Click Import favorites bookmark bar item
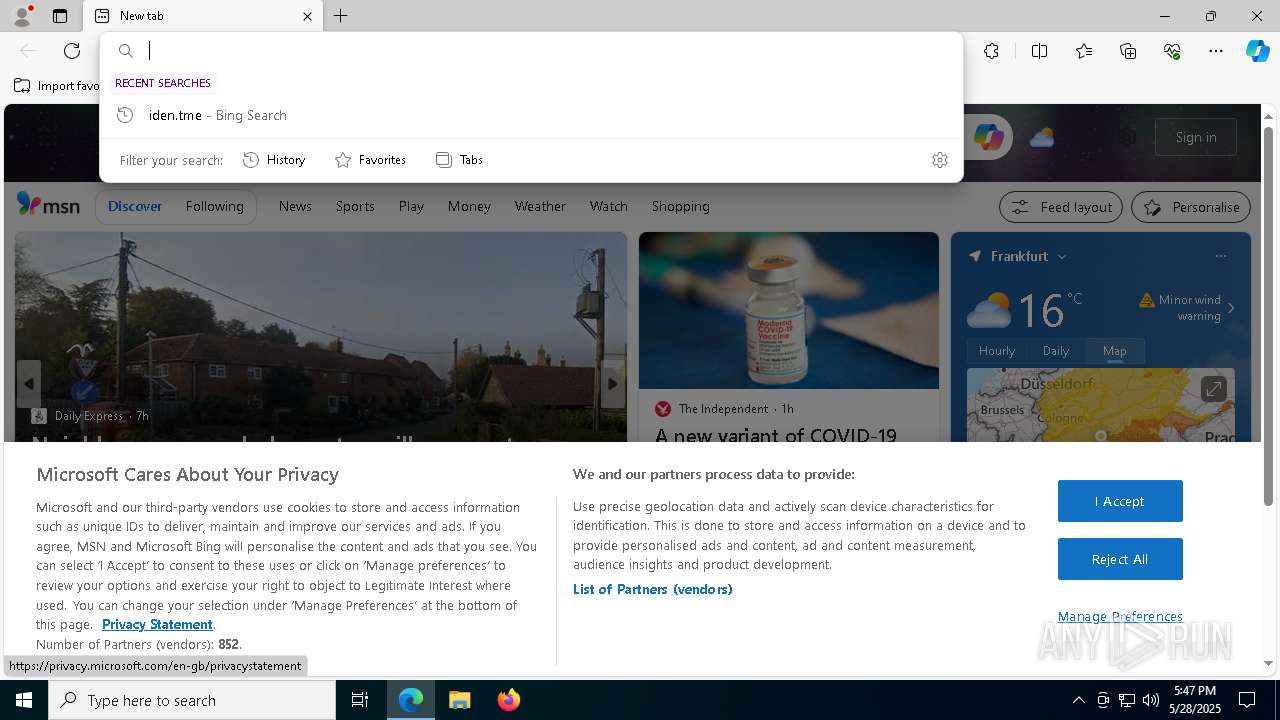The height and width of the screenshot is (720, 1280). pyautogui.click(x=57, y=86)
